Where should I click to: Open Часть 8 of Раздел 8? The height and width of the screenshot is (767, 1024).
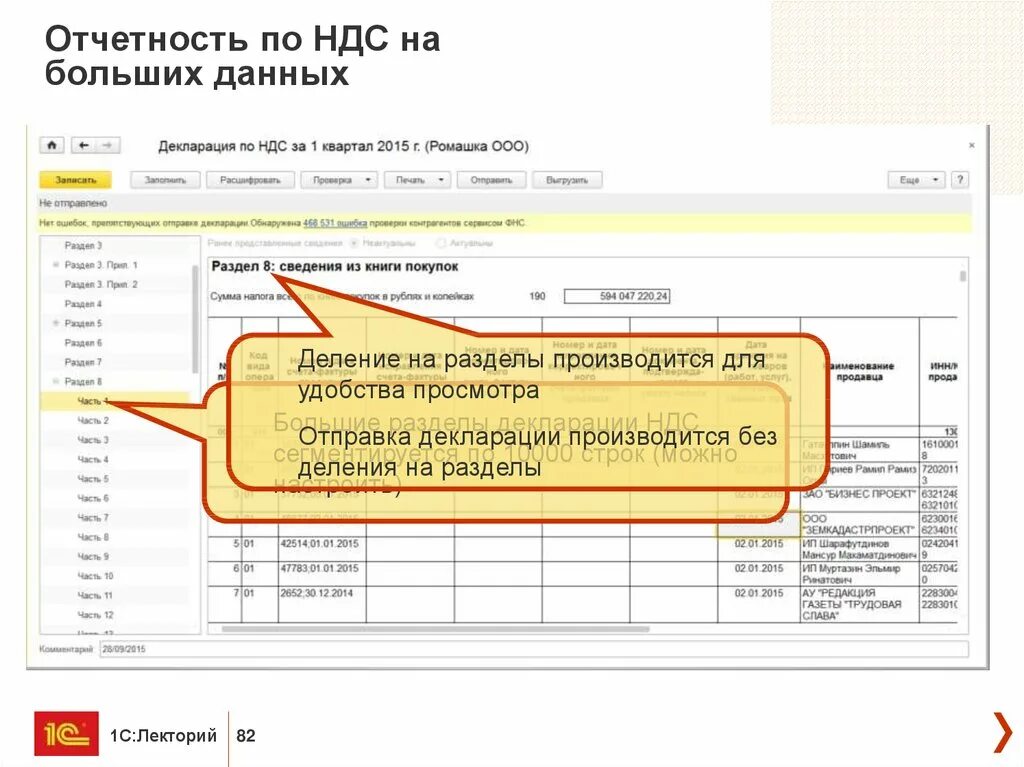point(93,536)
